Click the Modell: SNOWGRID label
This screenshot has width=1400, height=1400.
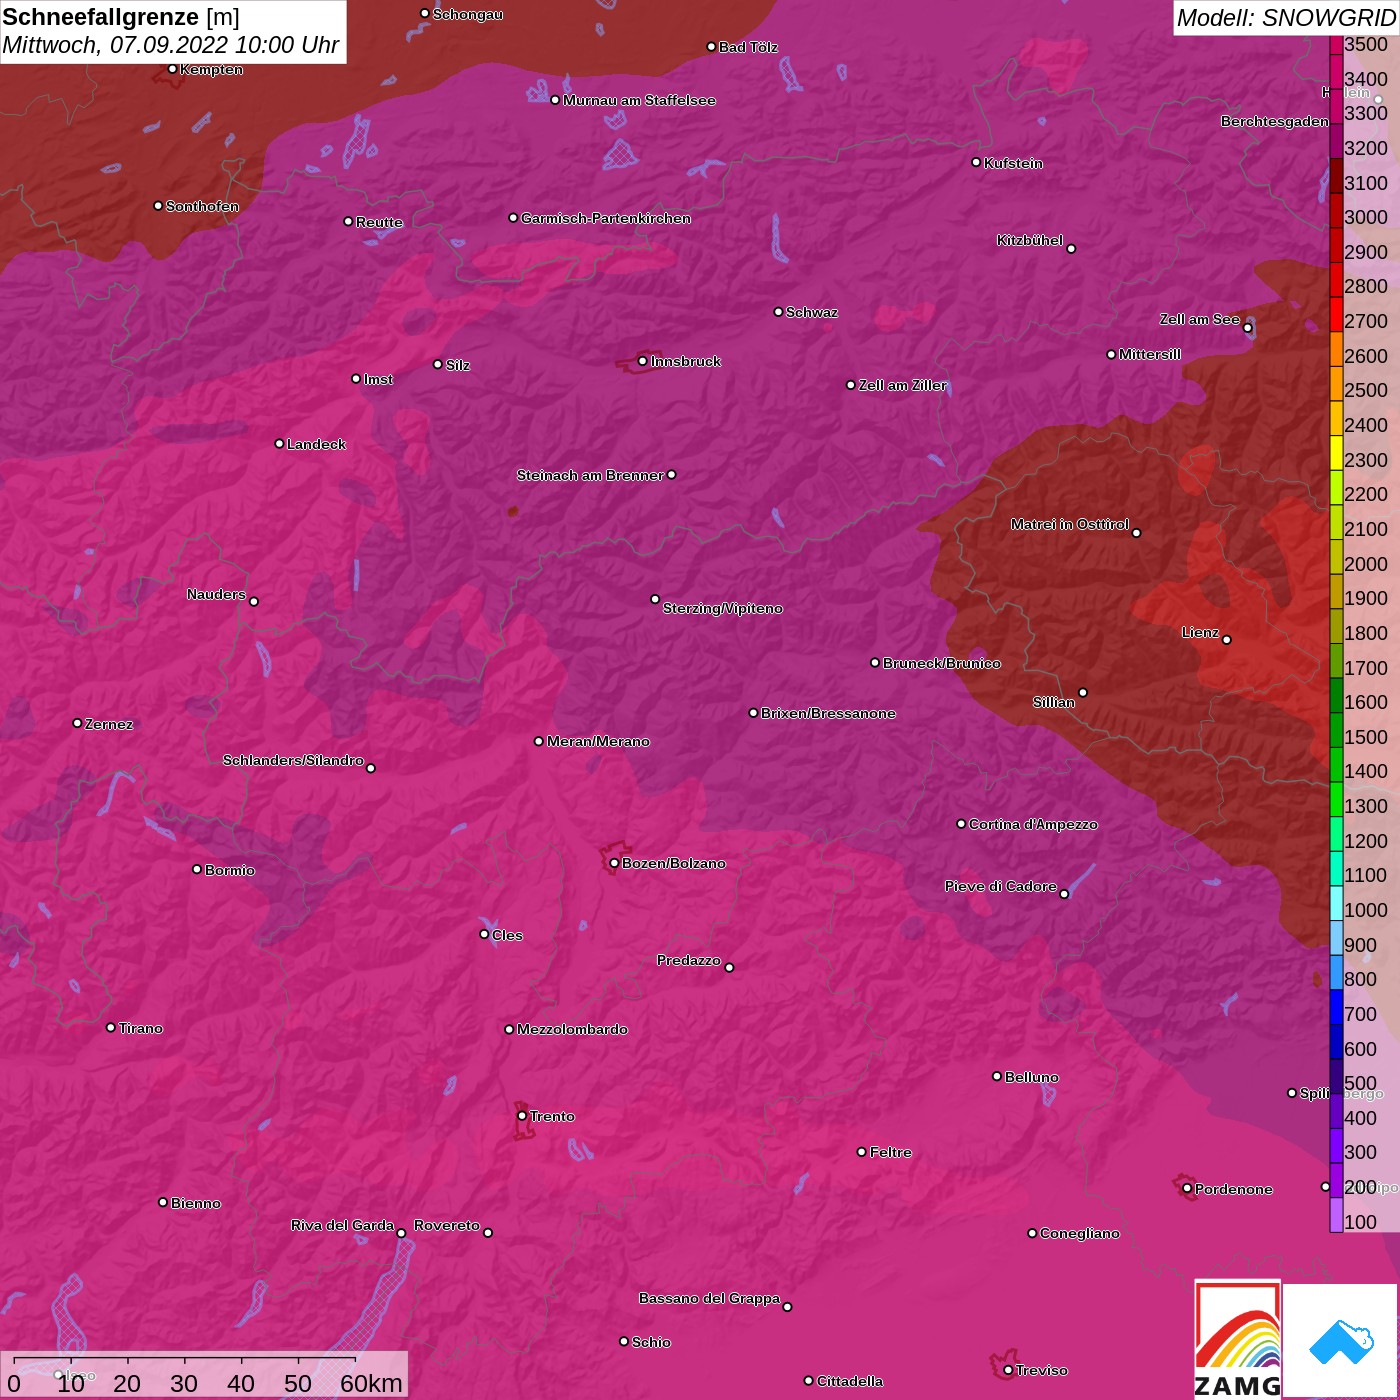tap(1285, 18)
